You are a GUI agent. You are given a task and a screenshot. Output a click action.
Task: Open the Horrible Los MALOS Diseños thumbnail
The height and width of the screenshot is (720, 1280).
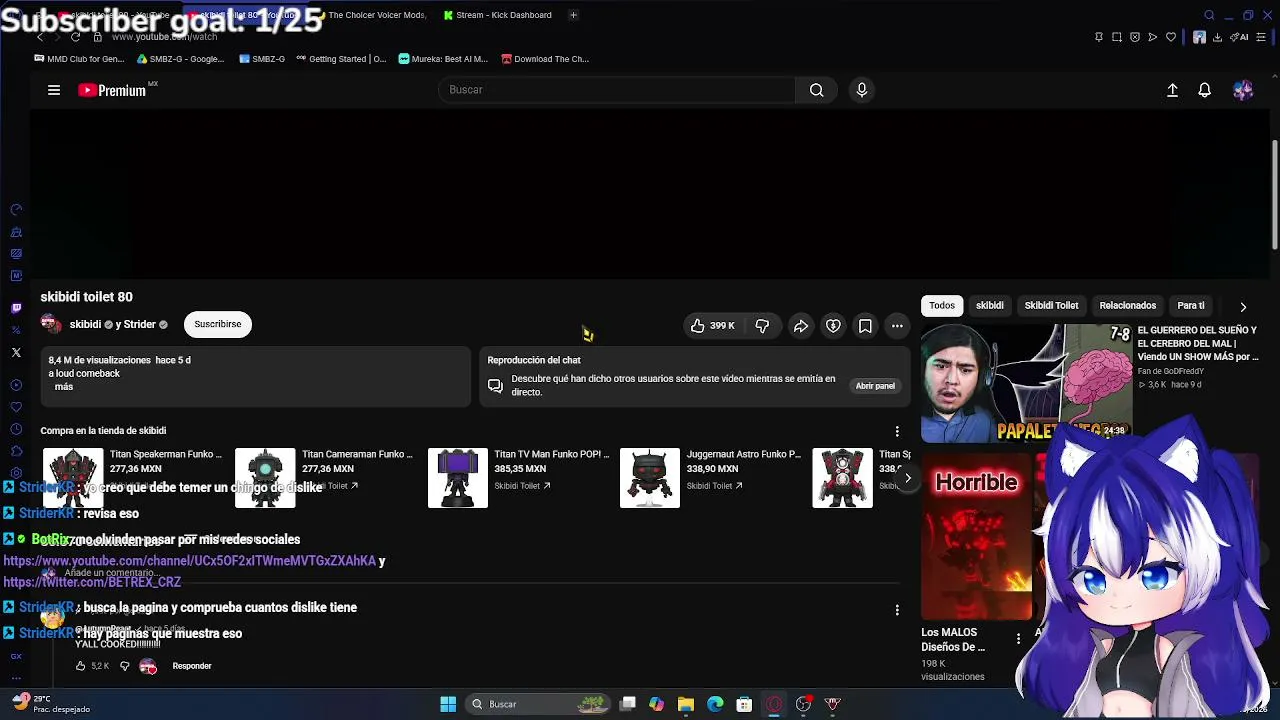(x=976, y=535)
